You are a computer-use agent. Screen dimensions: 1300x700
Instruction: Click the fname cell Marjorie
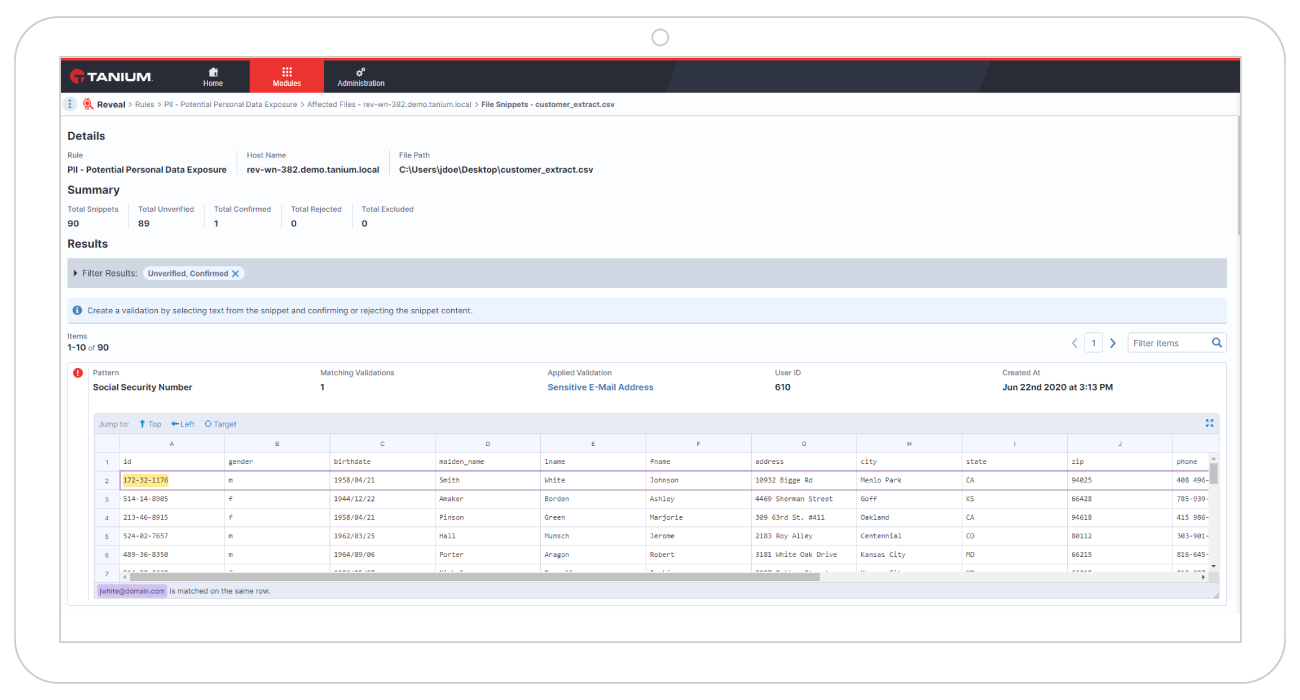(x=698, y=517)
